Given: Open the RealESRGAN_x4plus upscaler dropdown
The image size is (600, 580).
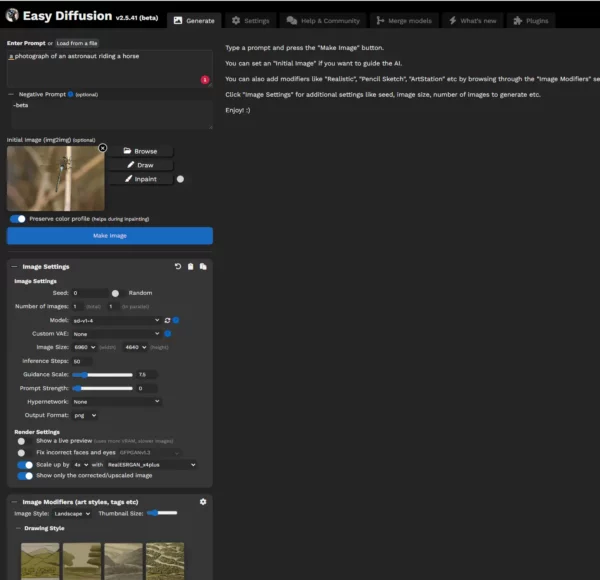Looking at the screenshot, I should [152, 464].
